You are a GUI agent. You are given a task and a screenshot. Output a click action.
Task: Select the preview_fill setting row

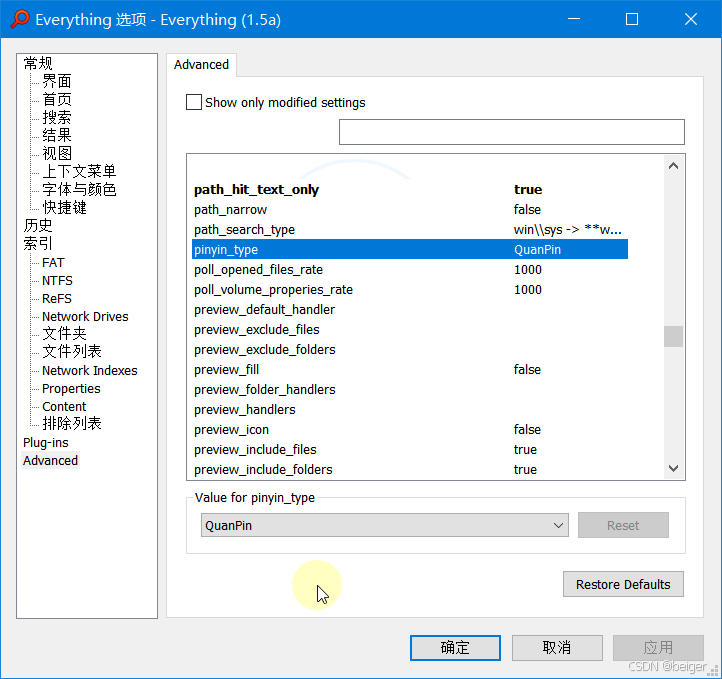pos(410,370)
